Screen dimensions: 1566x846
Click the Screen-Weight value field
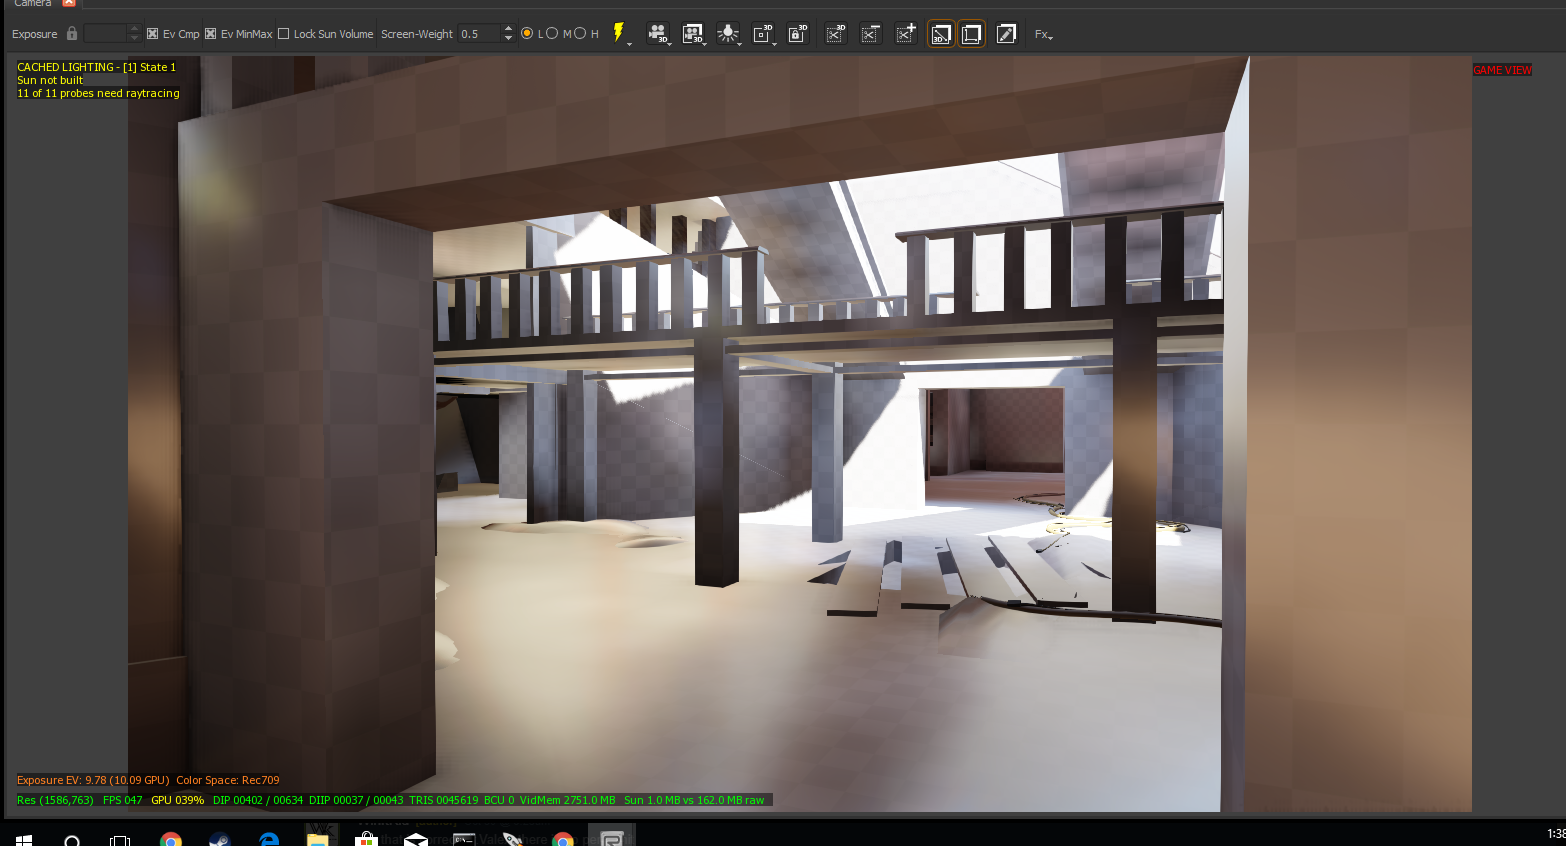tap(479, 34)
